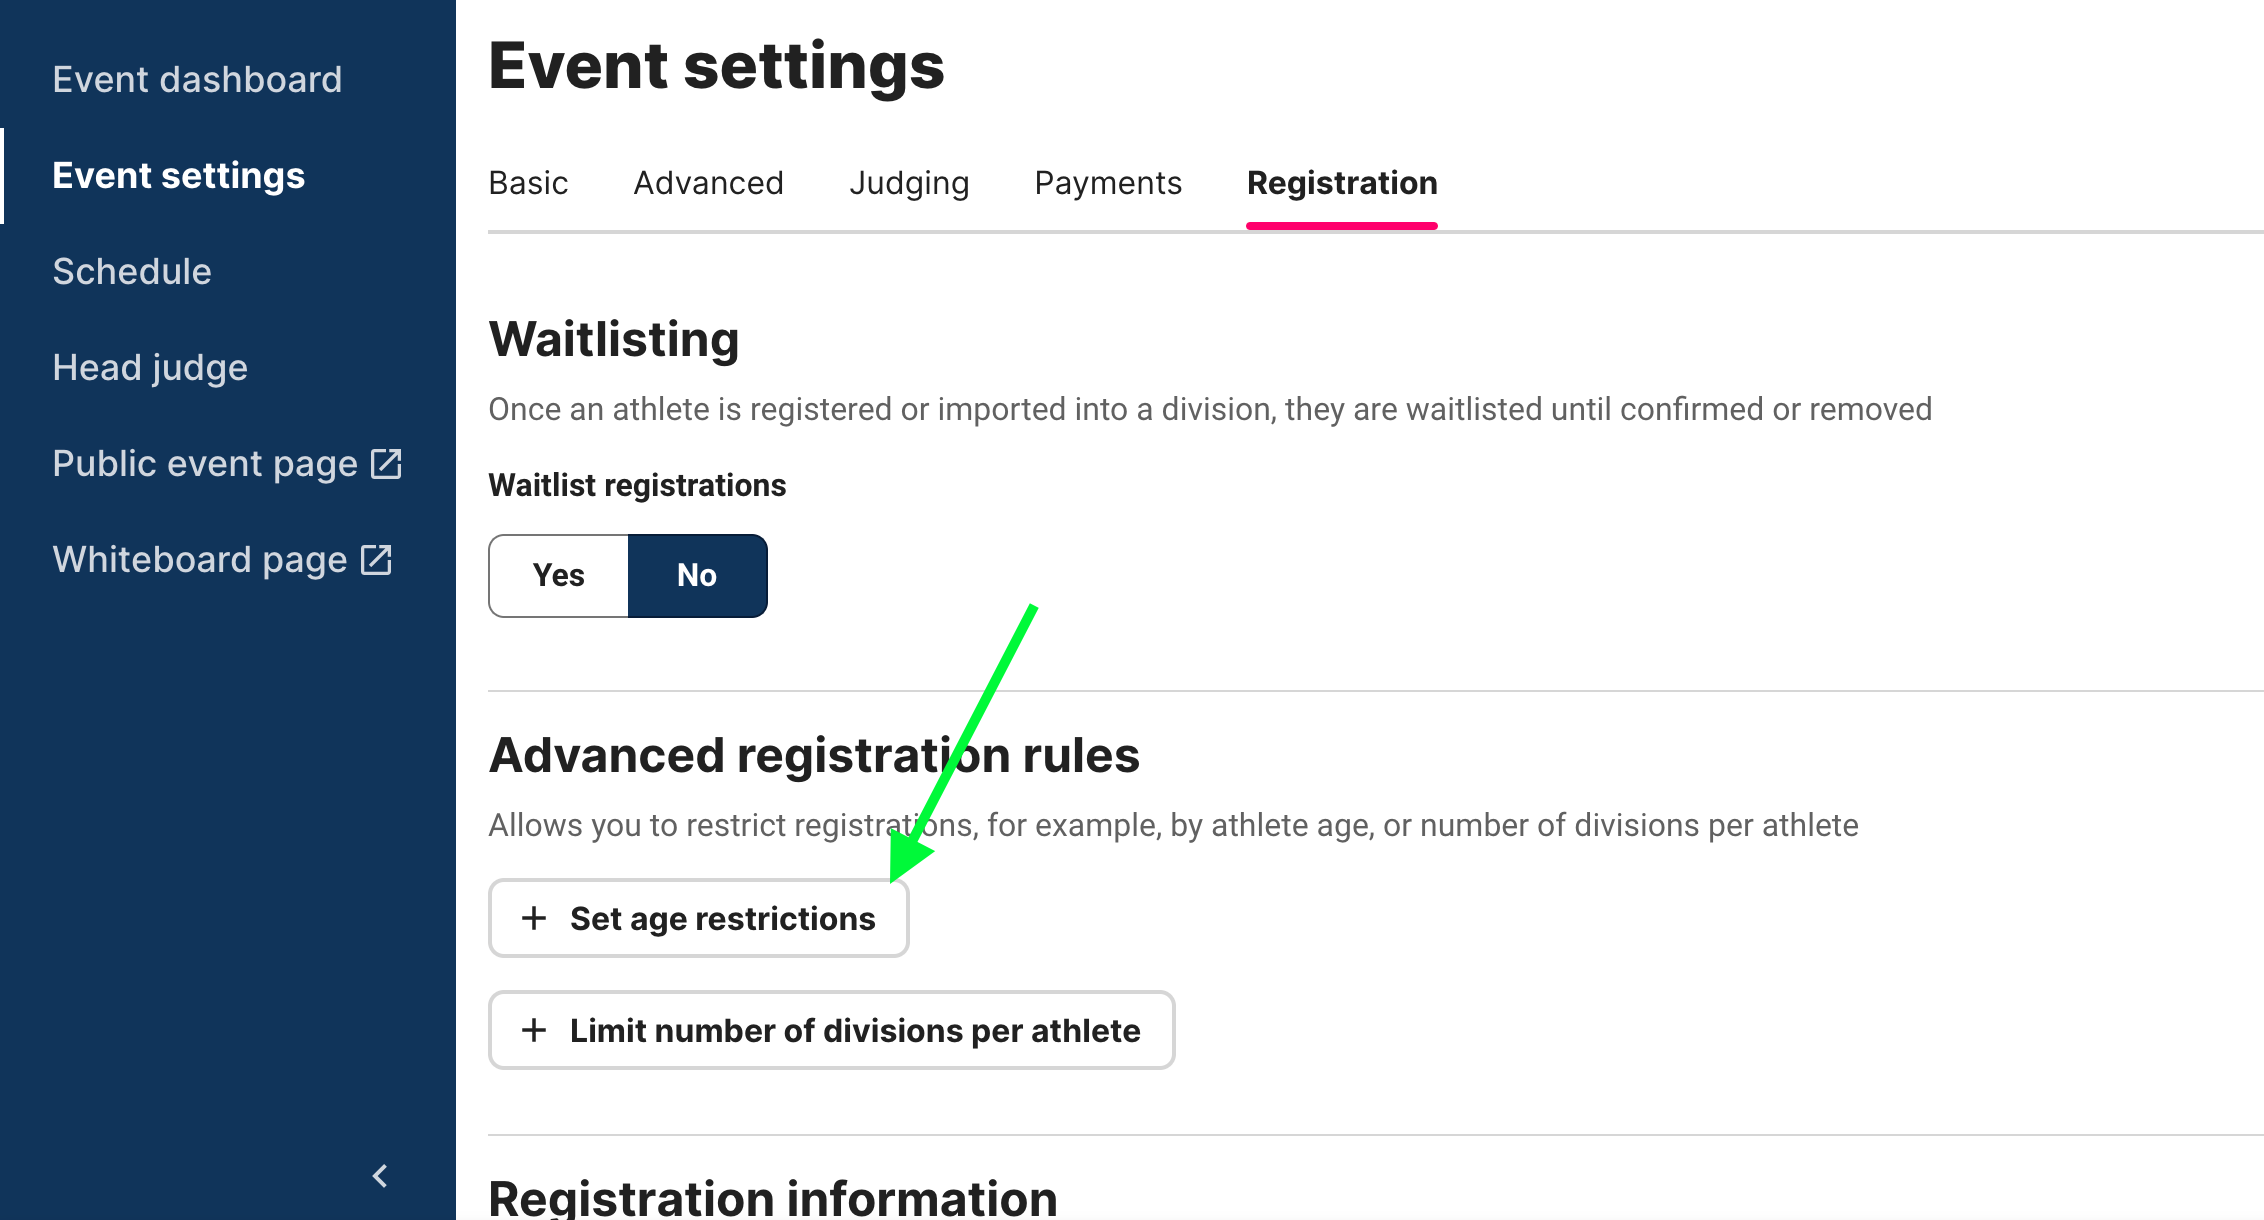The width and height of the screenshot is (2264, 1220).
Task: Switch to the Basic settings tab
Action: pyautogui.click(x=528, y=183)
